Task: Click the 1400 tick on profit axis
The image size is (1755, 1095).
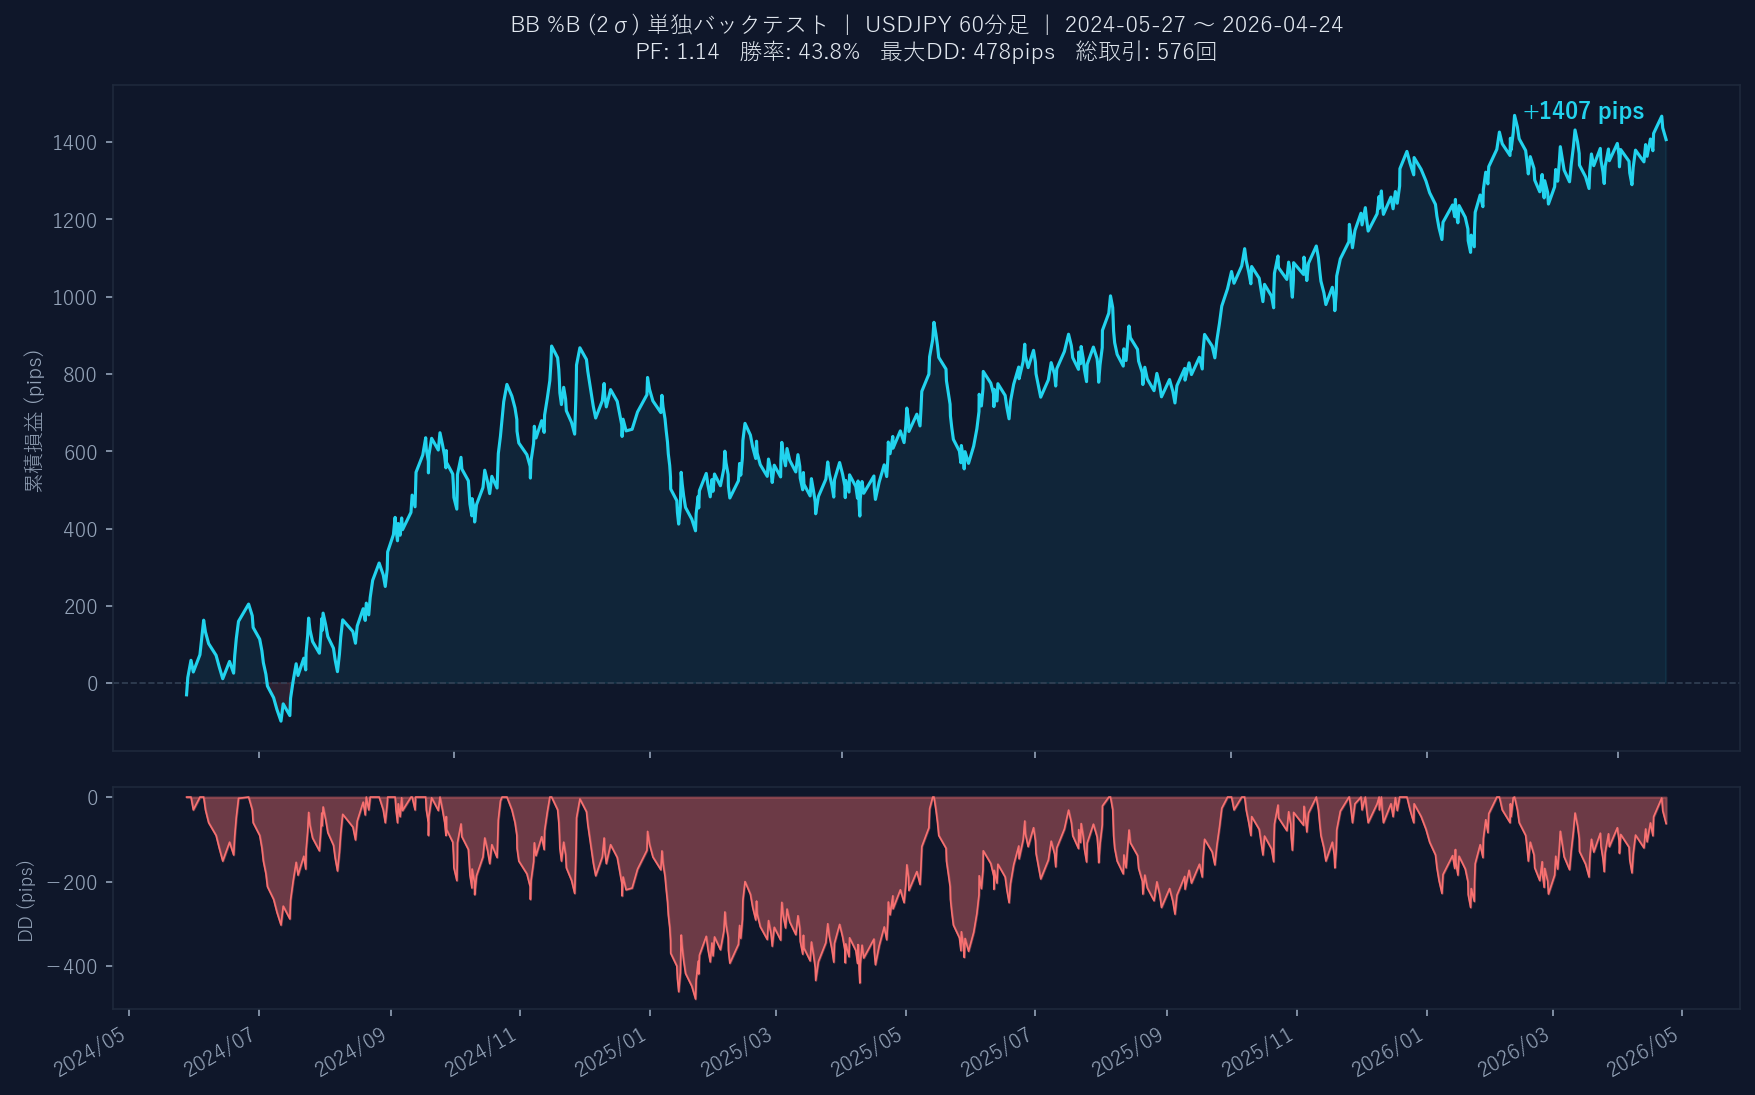Action: [75, 143]
